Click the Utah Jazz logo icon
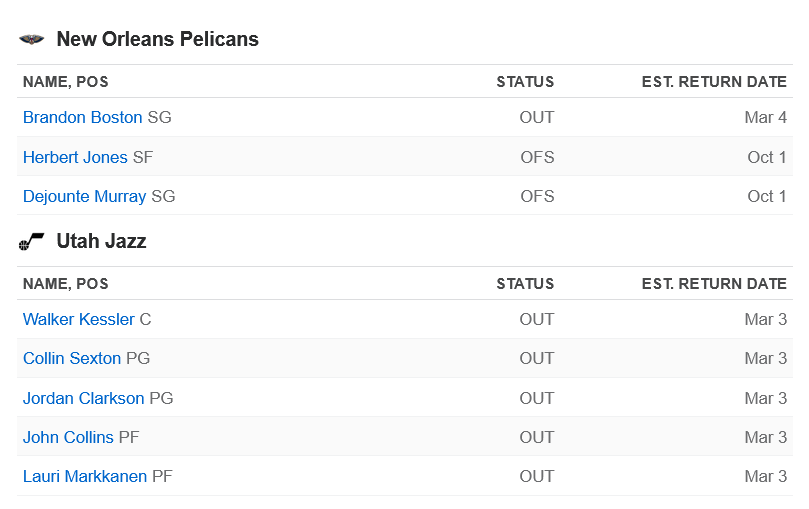The image size is (809, 509). pyautogui.click(x=31, y=242)
